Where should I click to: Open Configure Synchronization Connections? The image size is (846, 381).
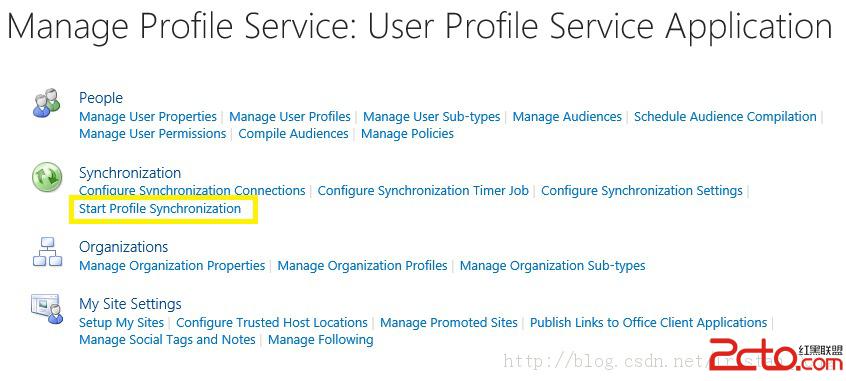click(x=192, y=190)
